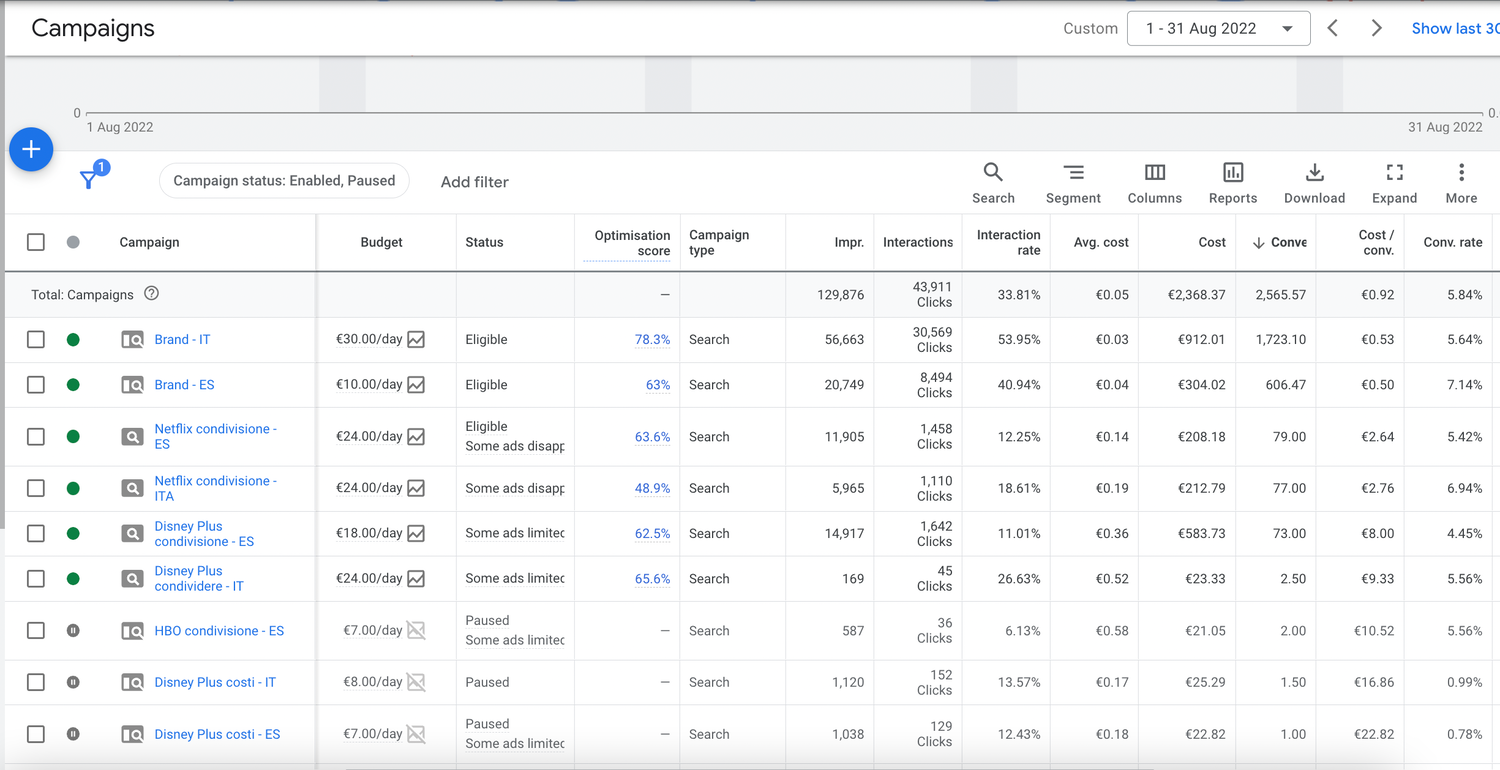This screenshot has width=1500, height=770.
Task: Click help icon next to Total: Campaigns
Action: (151, 294)
